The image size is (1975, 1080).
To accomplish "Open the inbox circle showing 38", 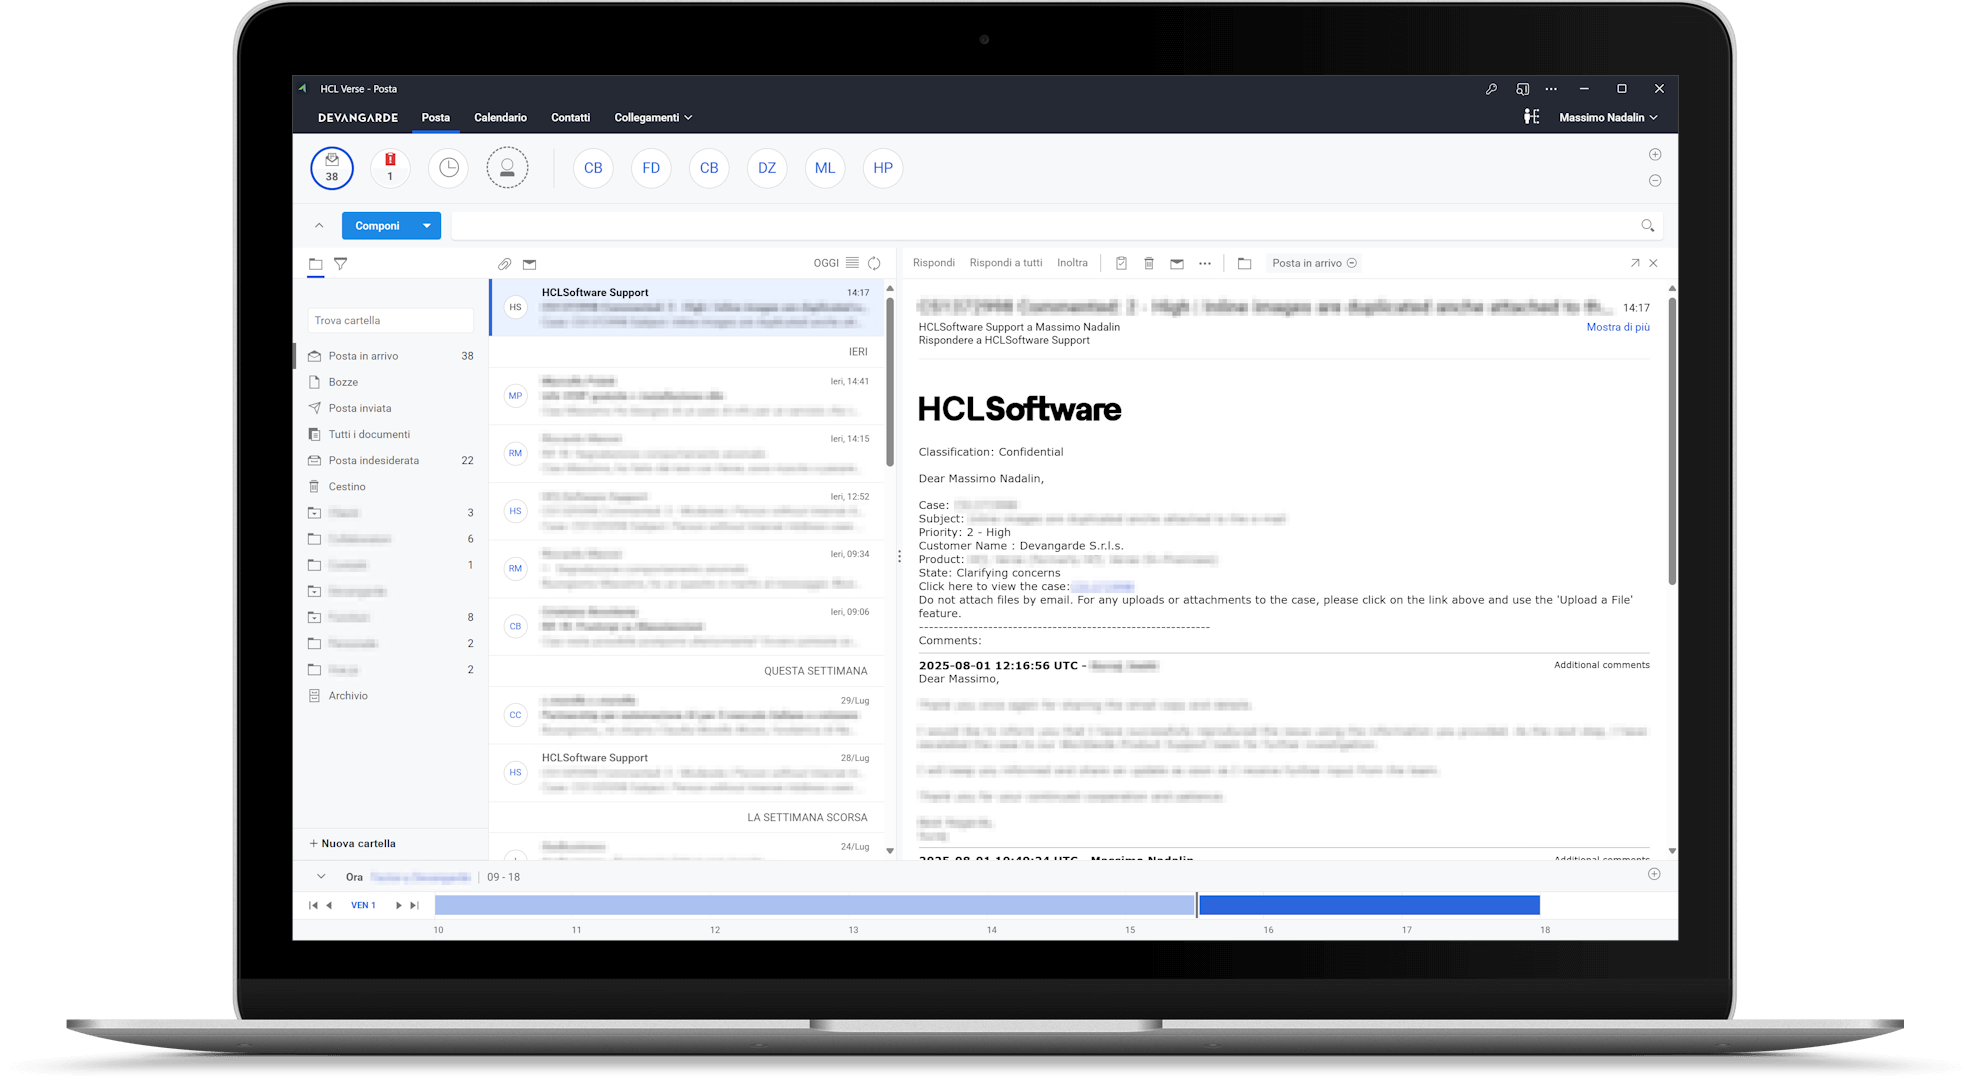I will (x=332, y=168).
